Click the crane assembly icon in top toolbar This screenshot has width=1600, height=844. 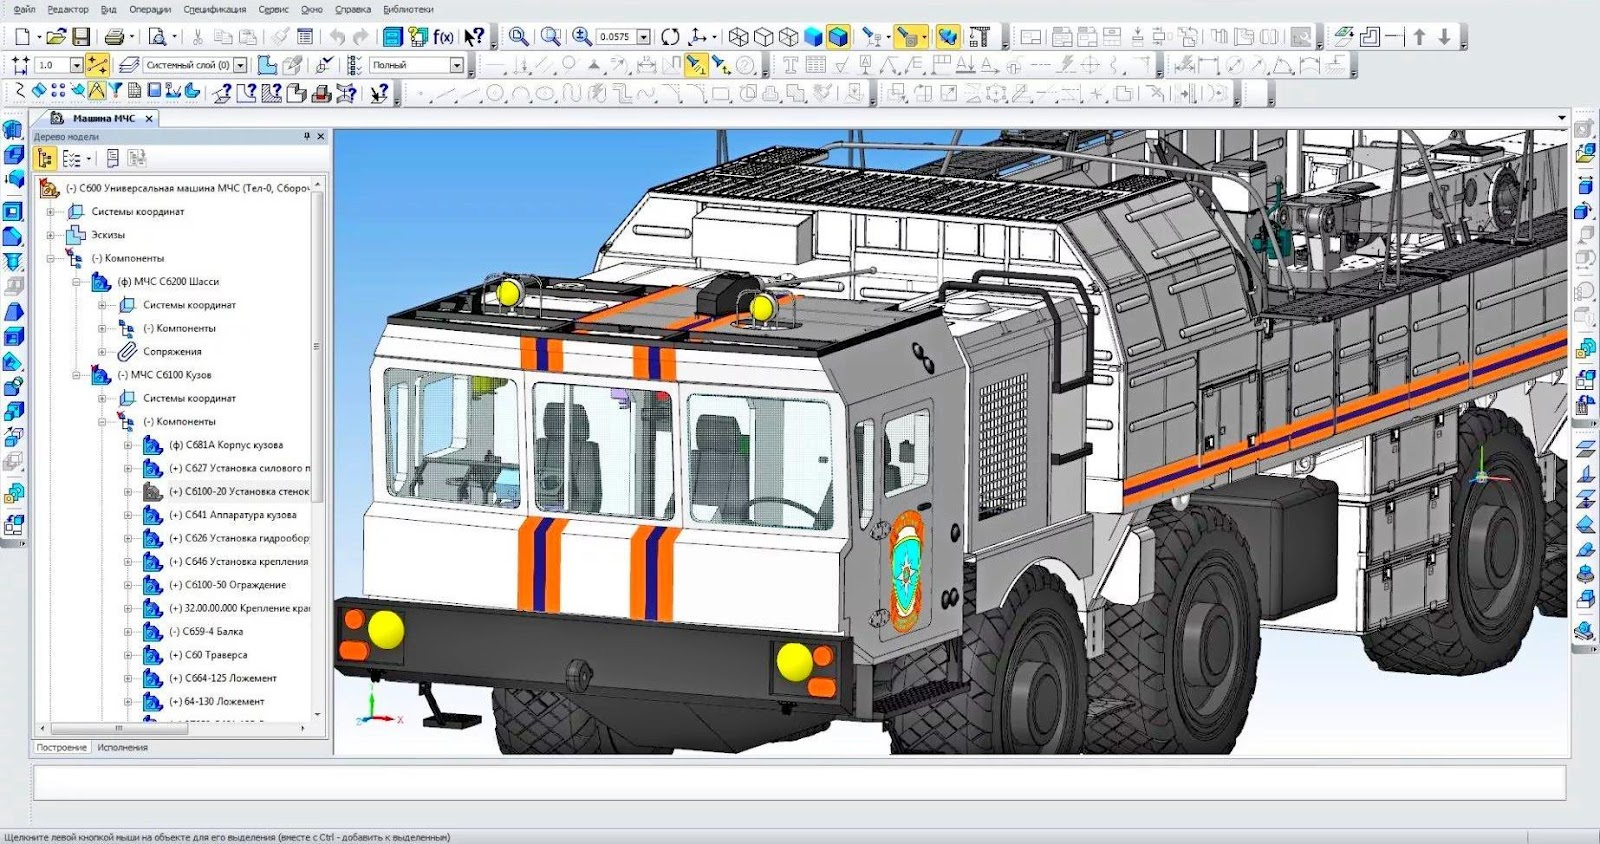(980, 37)
